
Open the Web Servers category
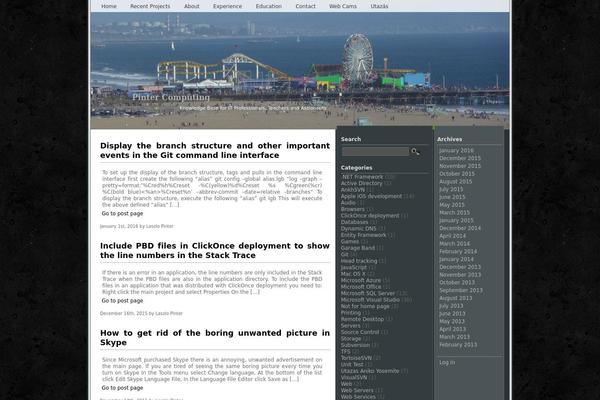pyautogui.click(x=357, y=391)
